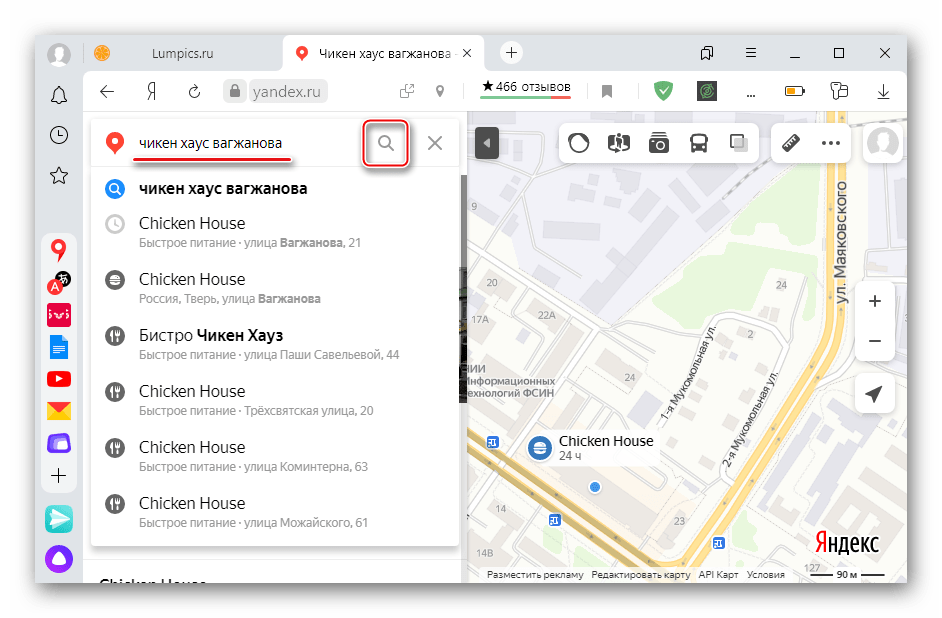Show public transport bus icon layer
The height and width of the screenshot is (618, 942).
click(x=699, y=143)
